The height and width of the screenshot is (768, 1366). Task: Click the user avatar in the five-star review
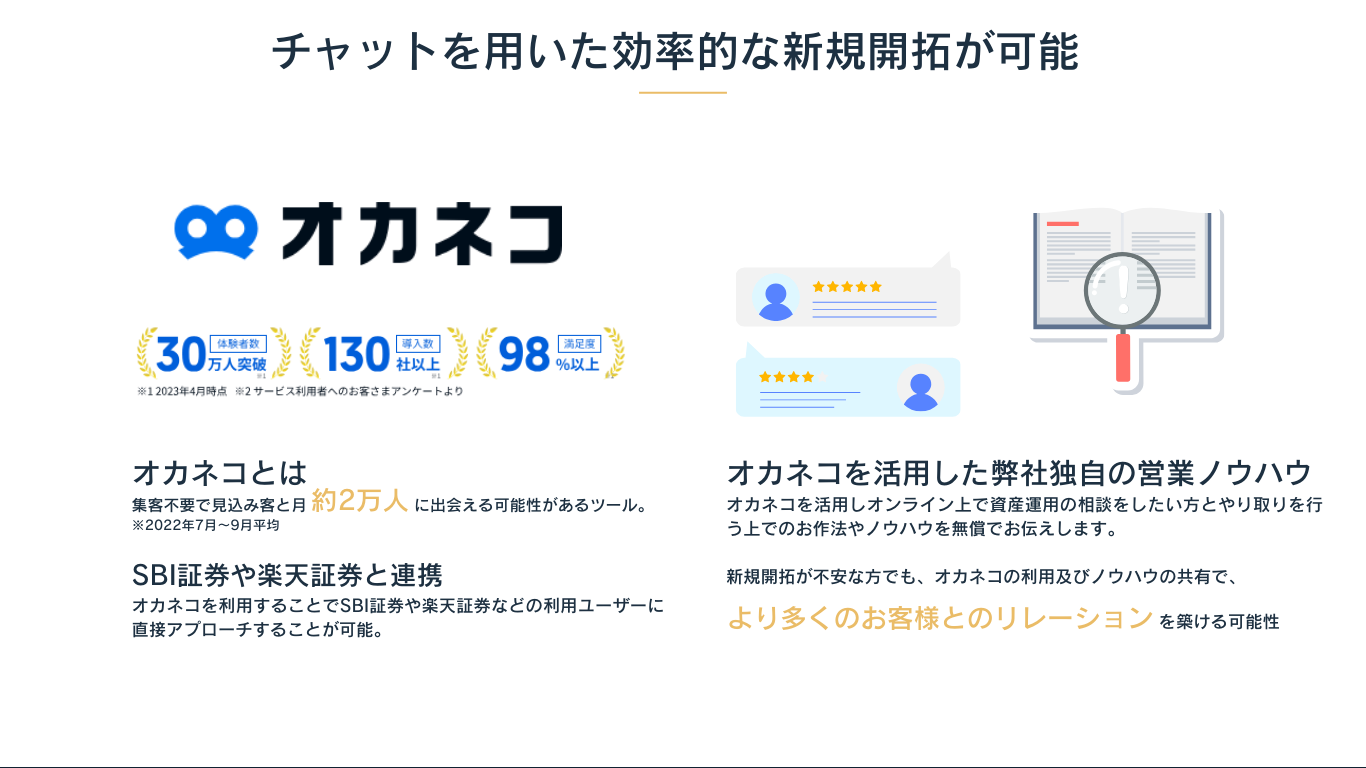point(776,298)
